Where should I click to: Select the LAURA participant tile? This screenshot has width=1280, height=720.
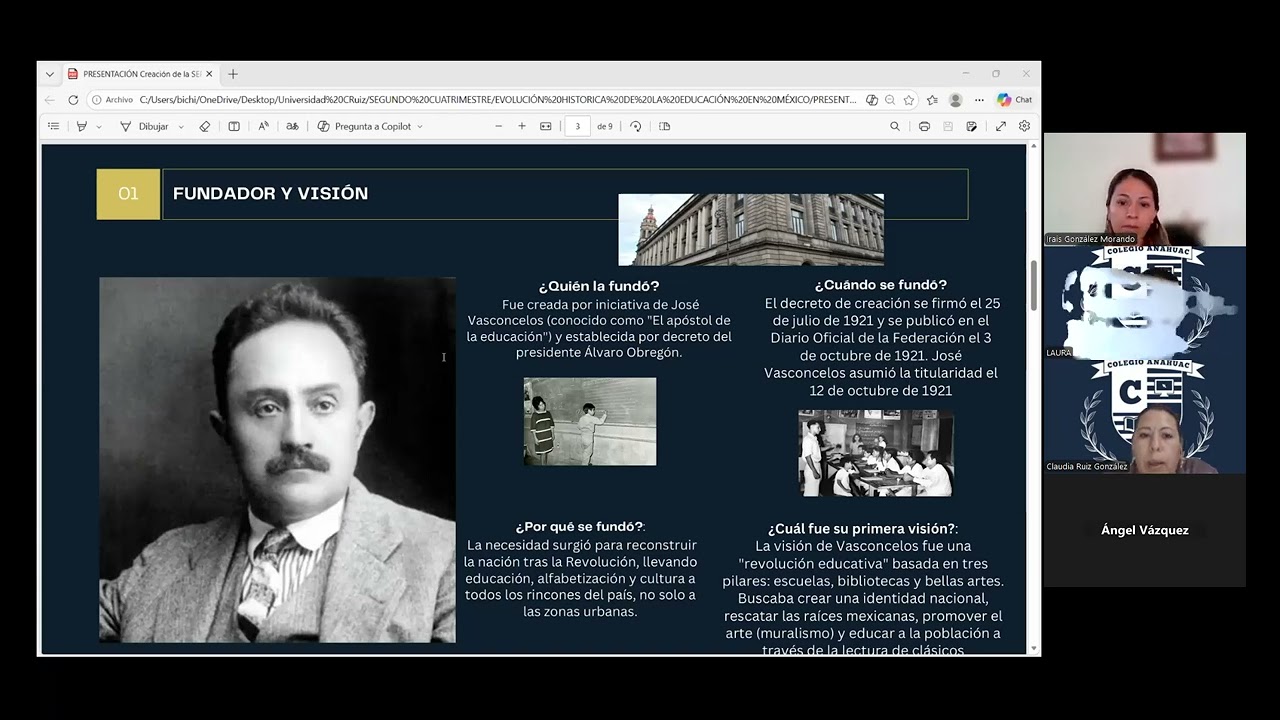[1145, 303]
